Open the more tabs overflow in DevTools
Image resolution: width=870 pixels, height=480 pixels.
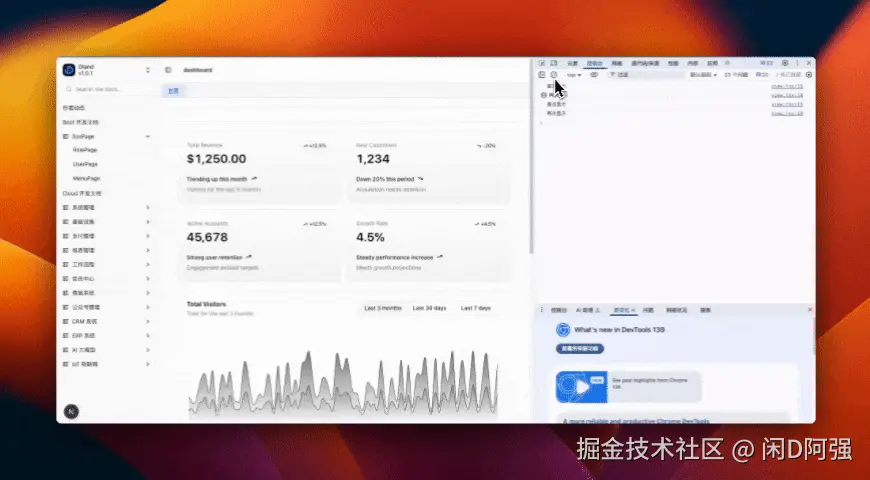pos(727,63)
